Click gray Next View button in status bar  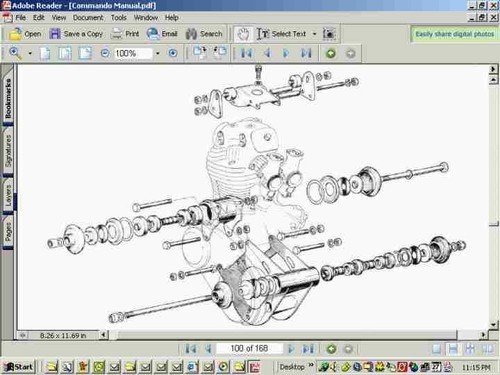point(348,349)
